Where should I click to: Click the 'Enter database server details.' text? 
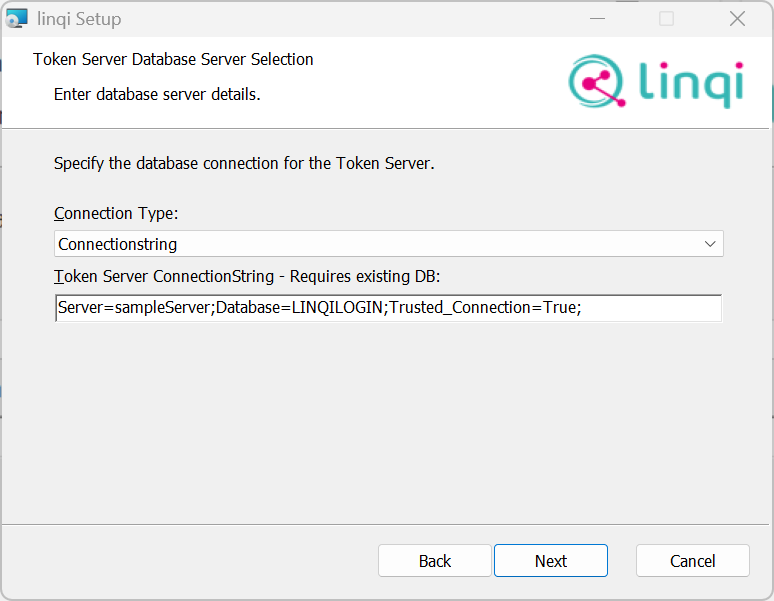[157, 94]
